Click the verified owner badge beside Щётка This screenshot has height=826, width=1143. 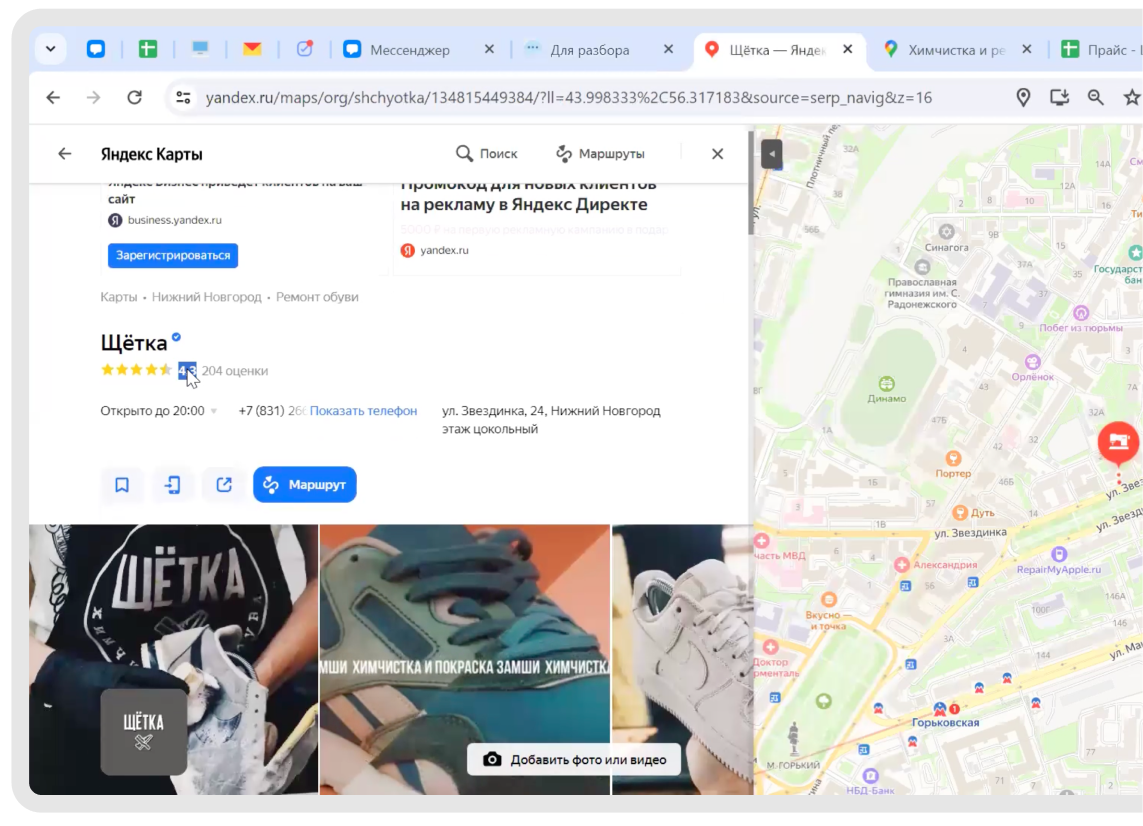tap(176, 337)
